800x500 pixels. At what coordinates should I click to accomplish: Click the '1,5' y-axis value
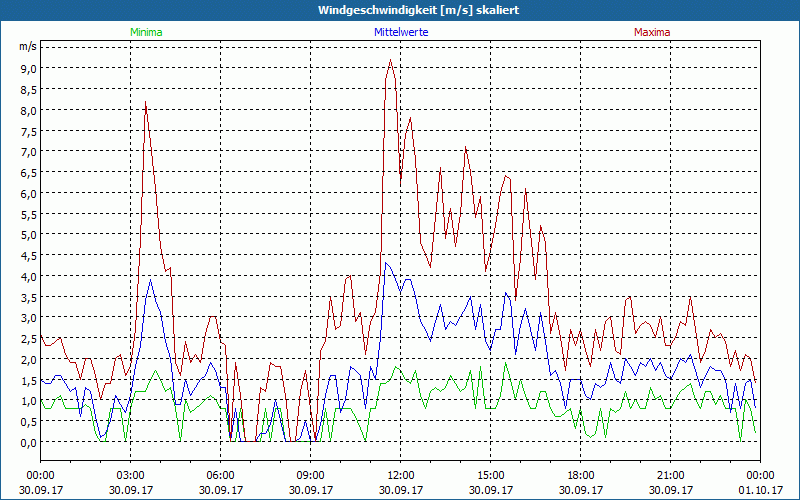point(29,380)
